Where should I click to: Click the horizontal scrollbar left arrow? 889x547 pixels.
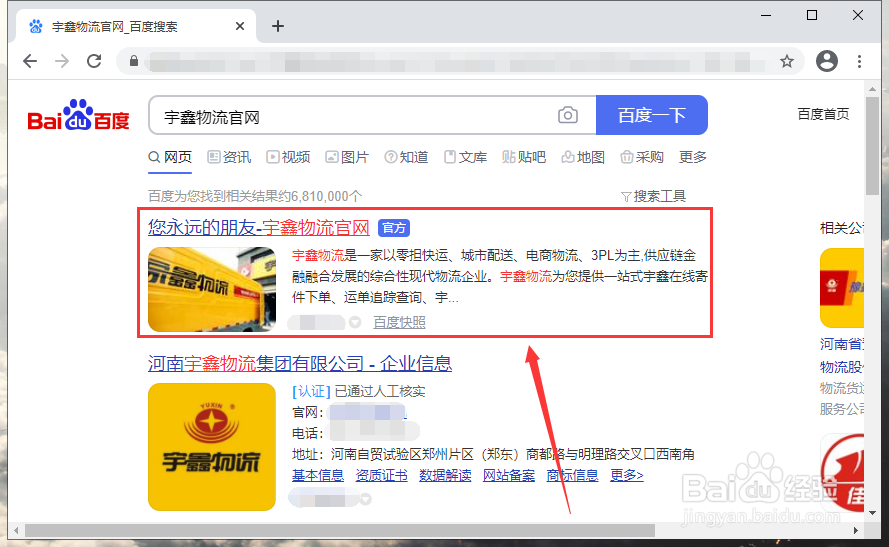[x=16, y=531]
